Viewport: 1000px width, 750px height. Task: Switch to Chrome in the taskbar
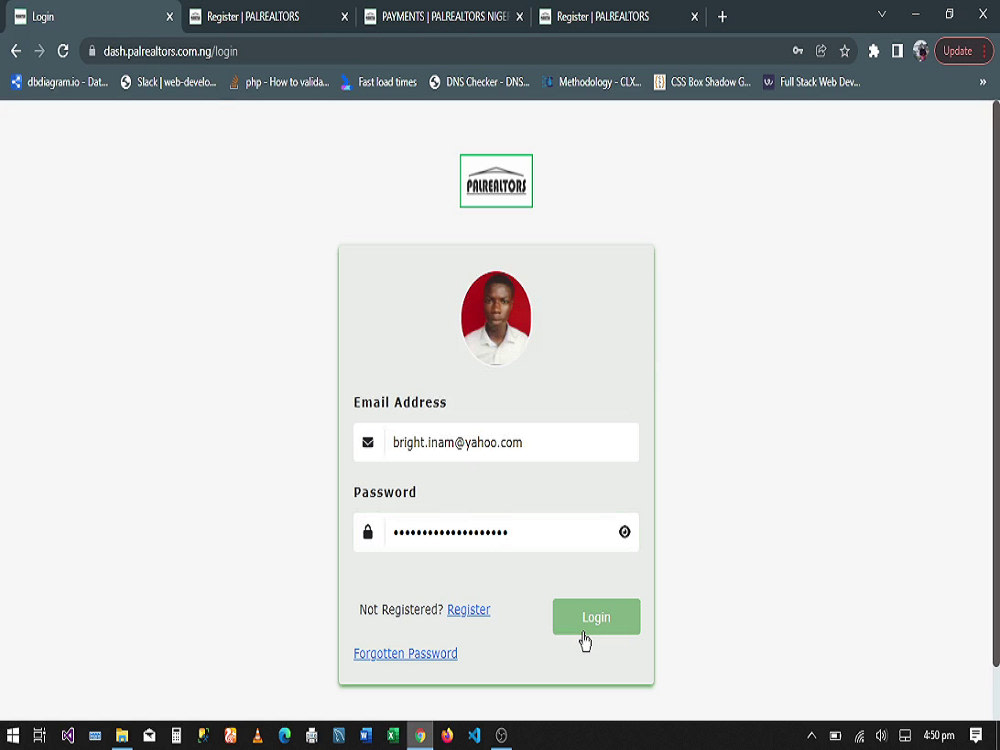click(420, 735)
